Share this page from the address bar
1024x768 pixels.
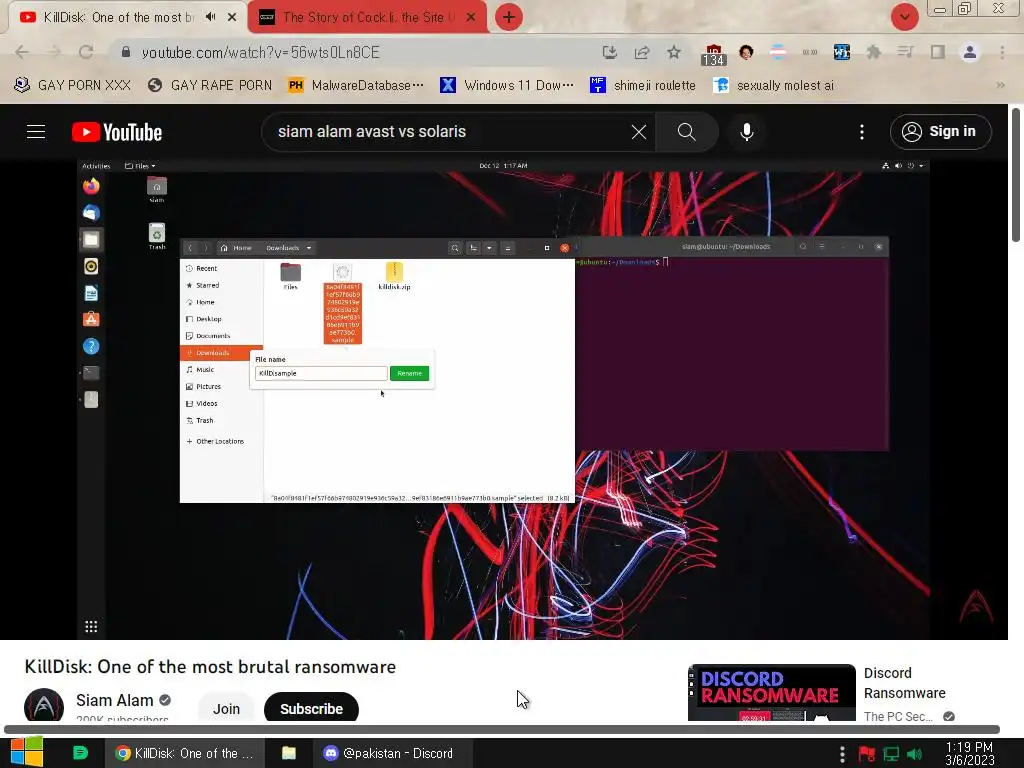coord(641,52)
